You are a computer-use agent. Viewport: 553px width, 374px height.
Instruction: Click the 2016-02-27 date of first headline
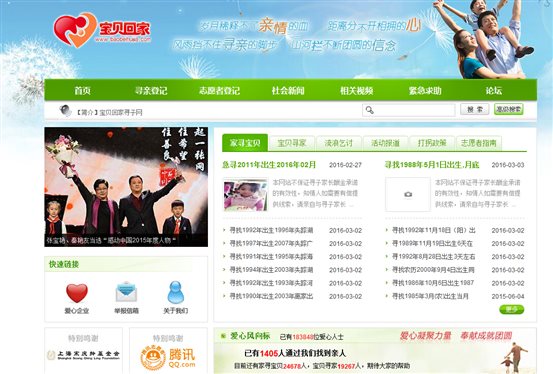(x=345, y=165)
